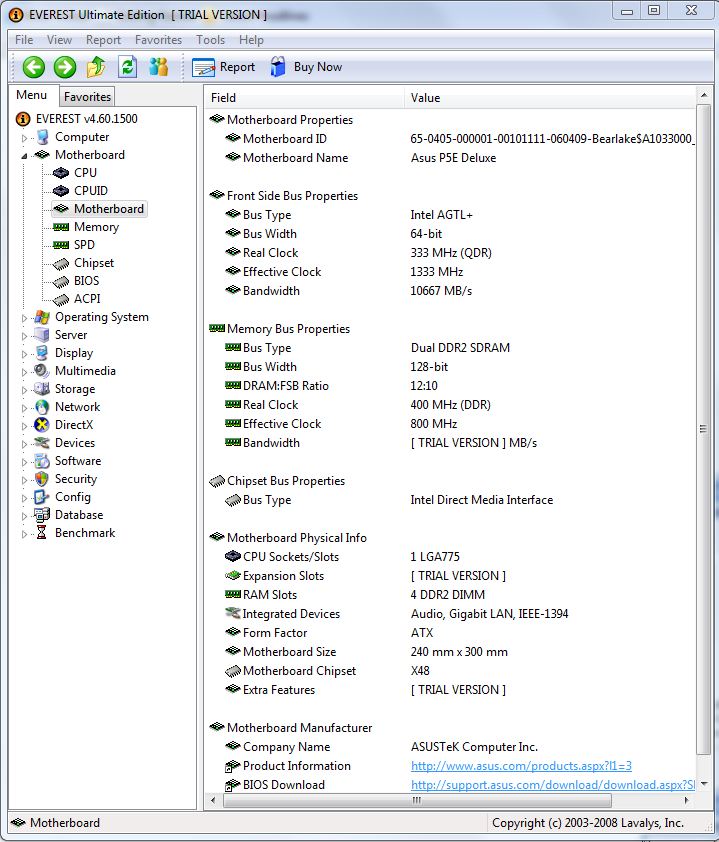Open the Report menu

[104, 40]
